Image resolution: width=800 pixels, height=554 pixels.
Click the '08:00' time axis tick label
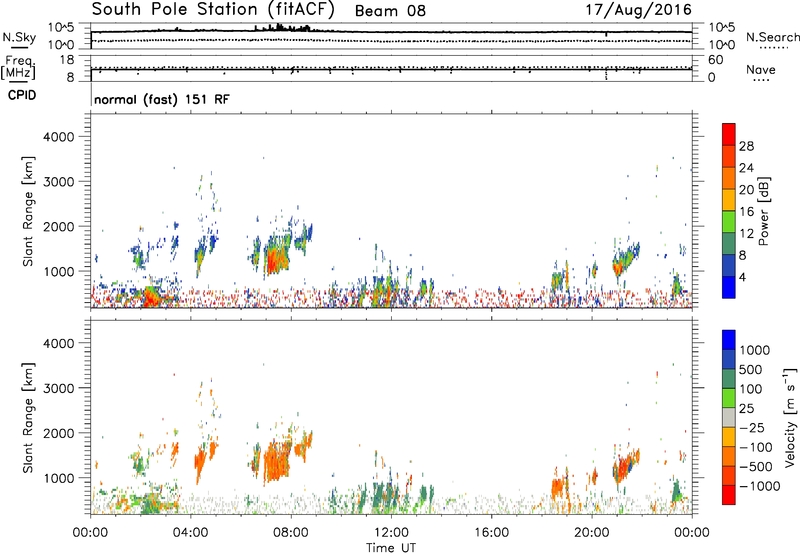pyautogui.click(x=291, y=533)
